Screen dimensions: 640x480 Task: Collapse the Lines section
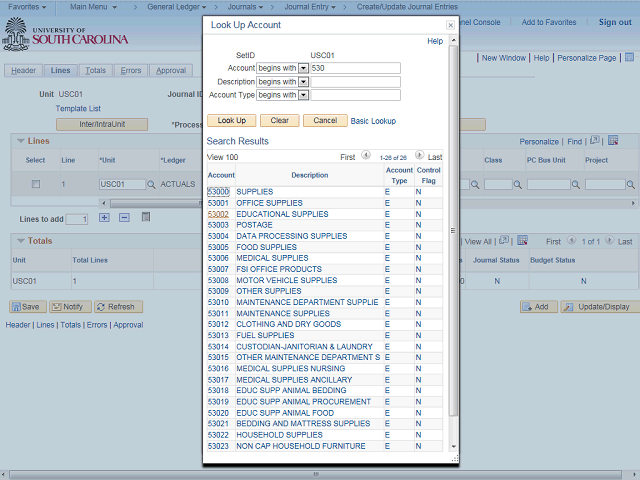coord(19,141)
